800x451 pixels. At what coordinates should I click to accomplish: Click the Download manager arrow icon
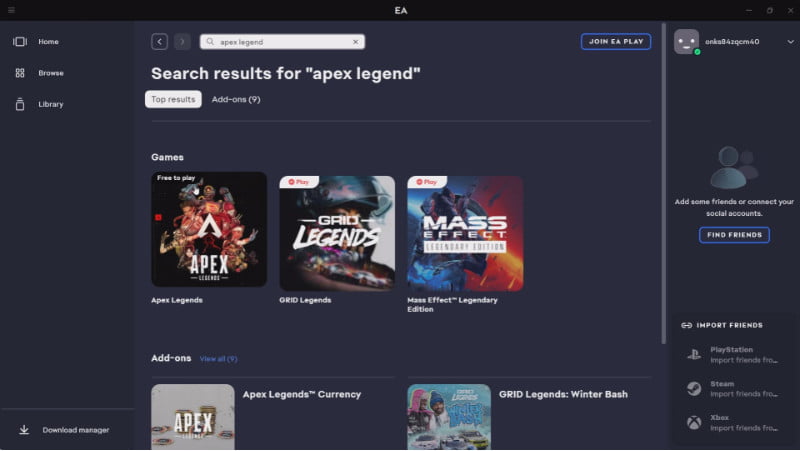(x=24, y=430)
